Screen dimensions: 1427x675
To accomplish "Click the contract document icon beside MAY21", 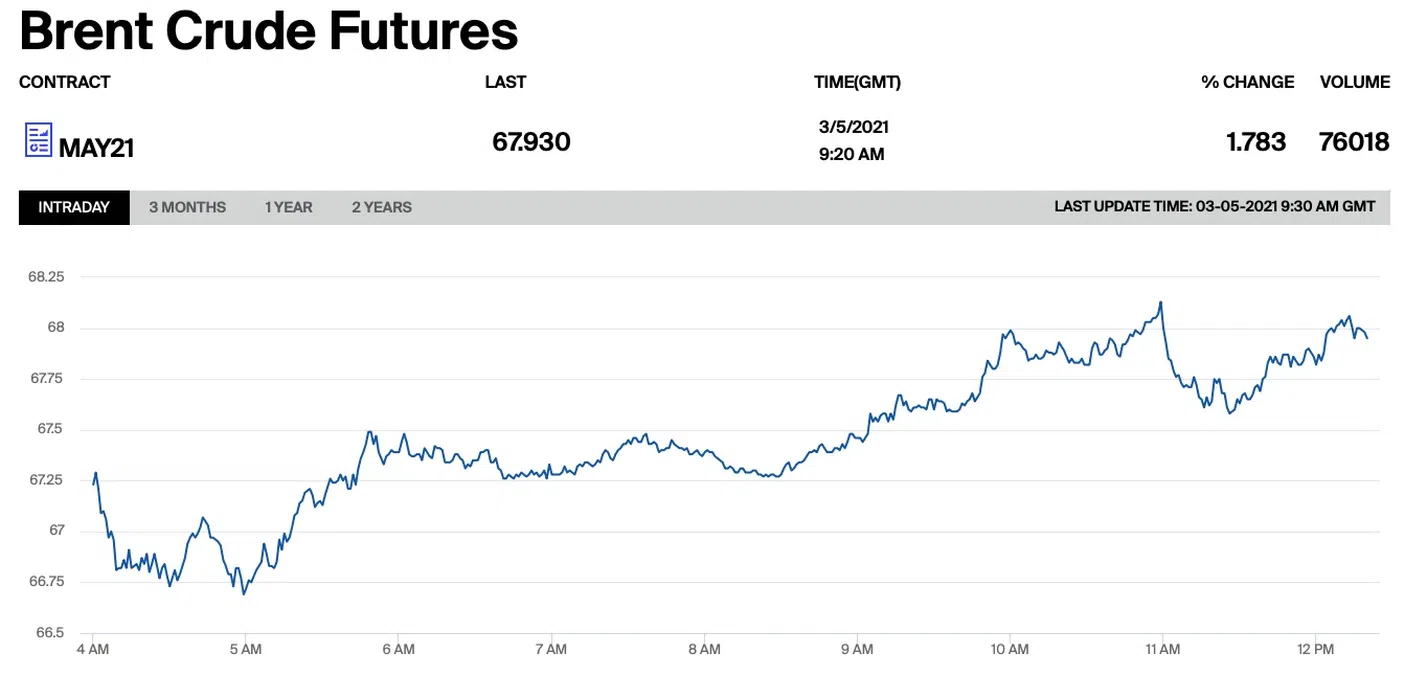I will (x=38, y=140).
